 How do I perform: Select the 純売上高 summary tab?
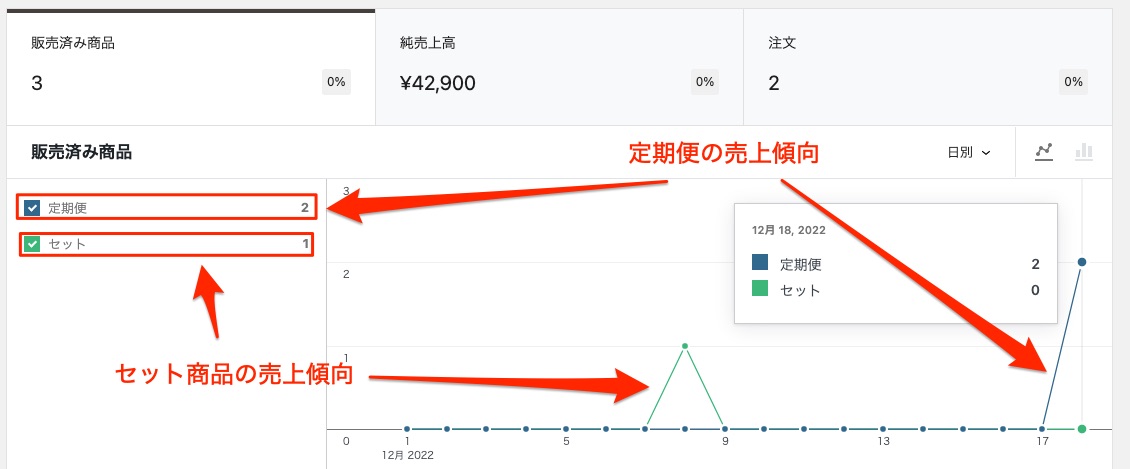558,67
